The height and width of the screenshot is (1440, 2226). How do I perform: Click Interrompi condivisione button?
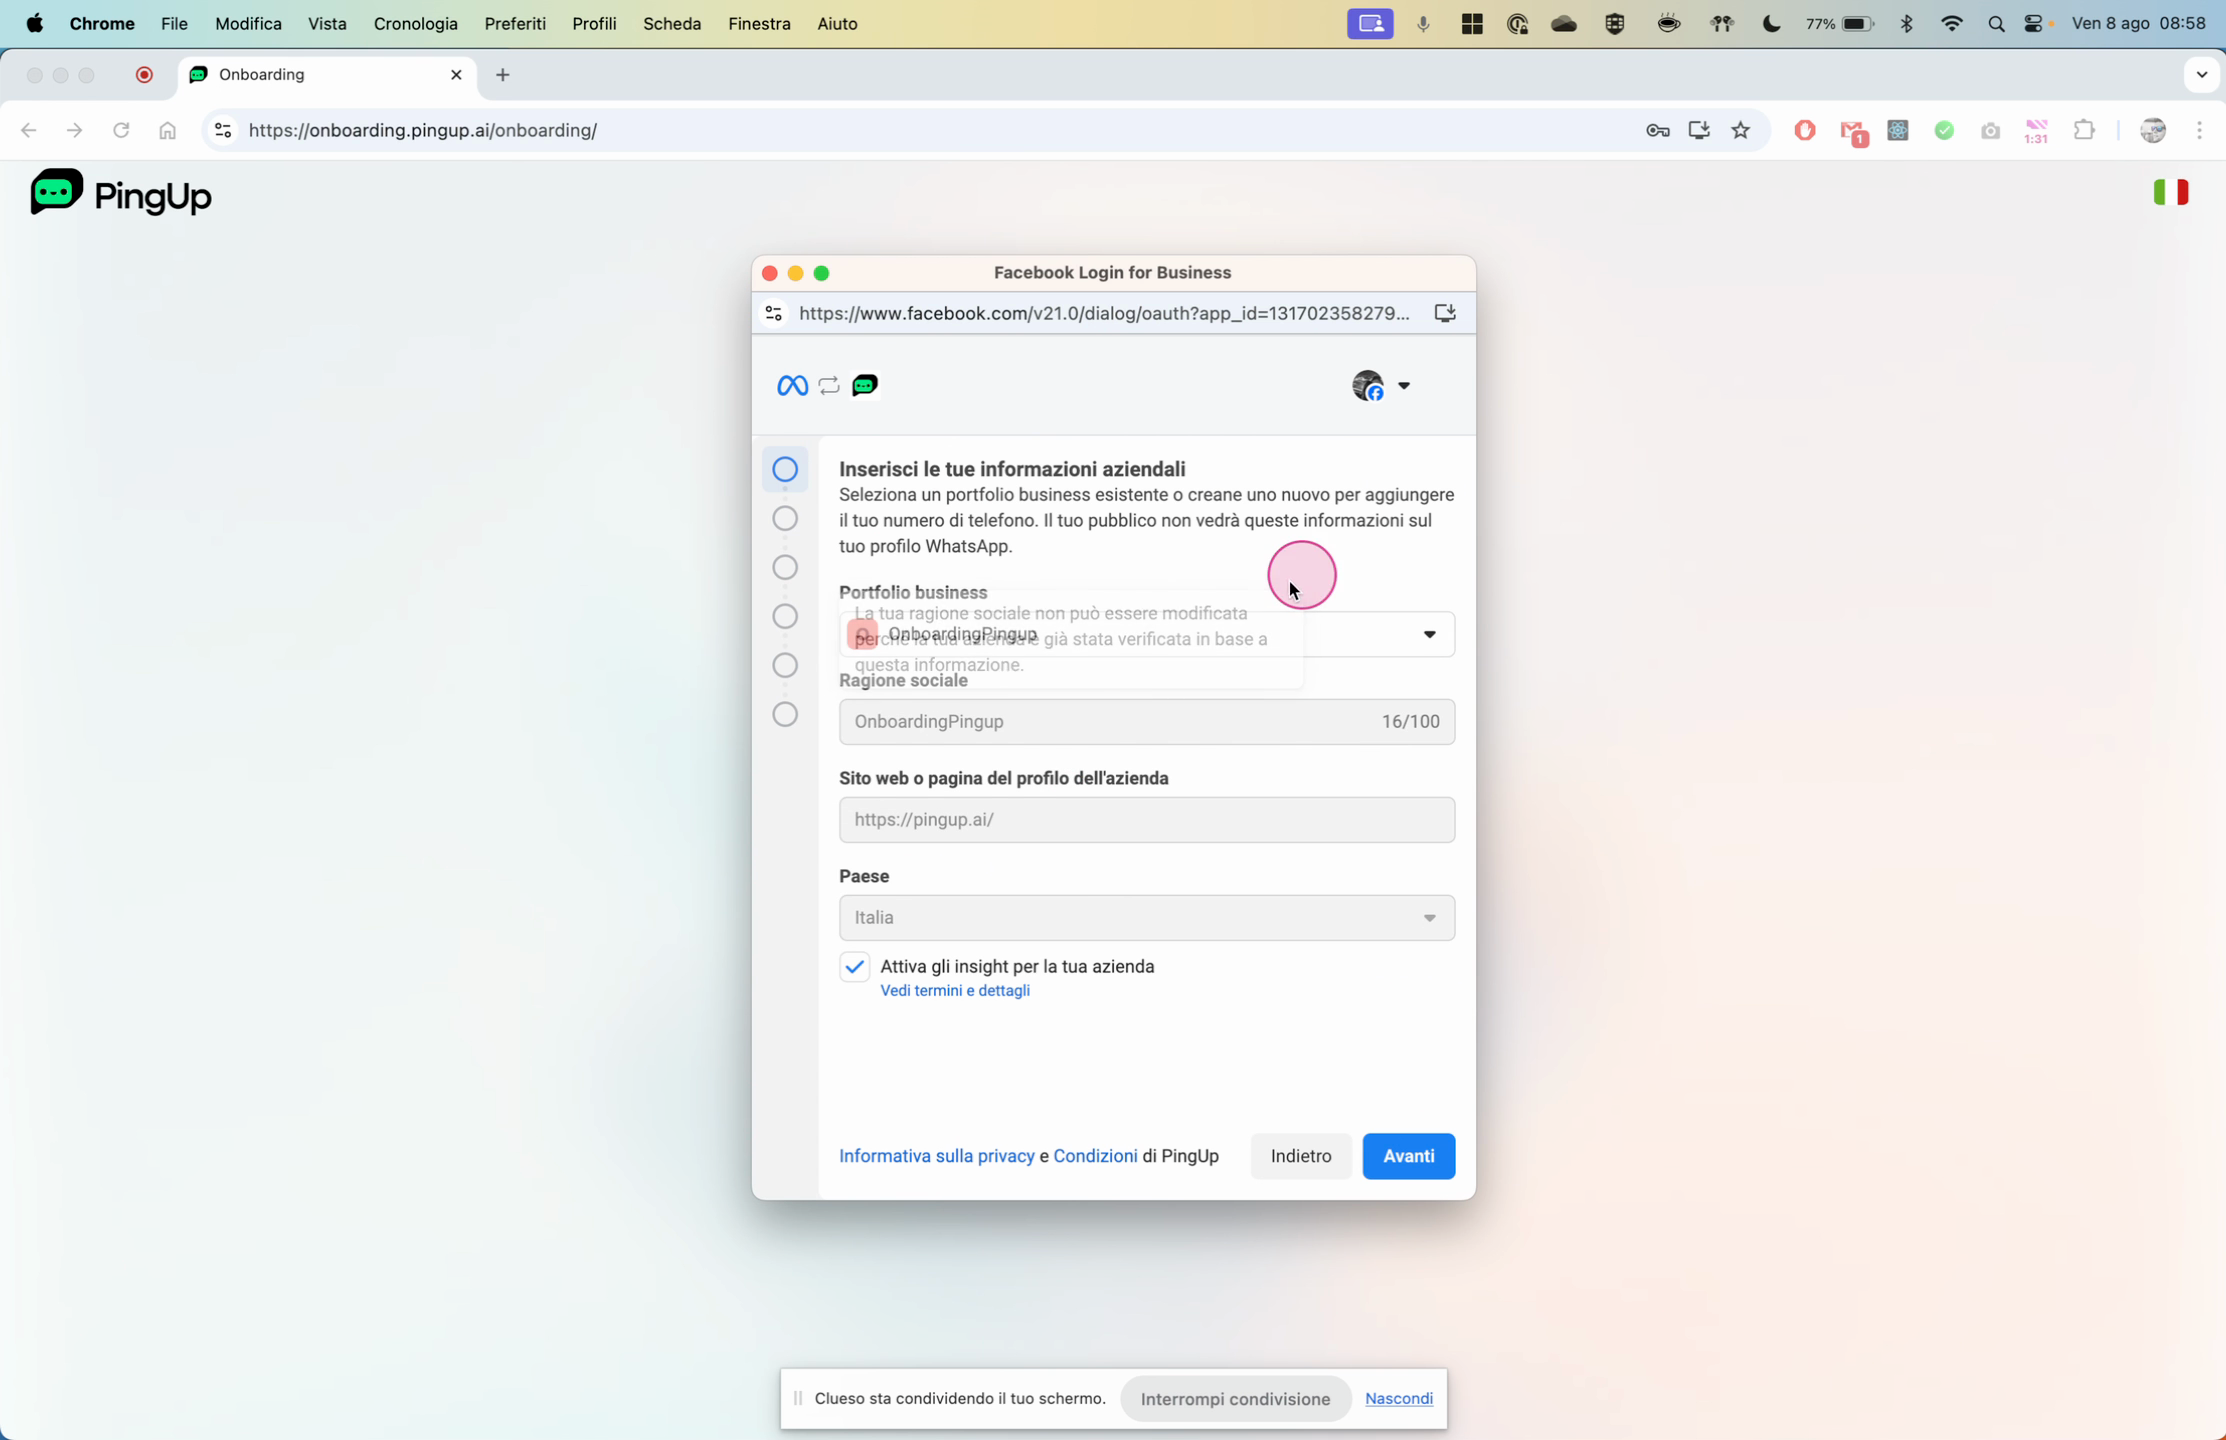[1235, 1399]
